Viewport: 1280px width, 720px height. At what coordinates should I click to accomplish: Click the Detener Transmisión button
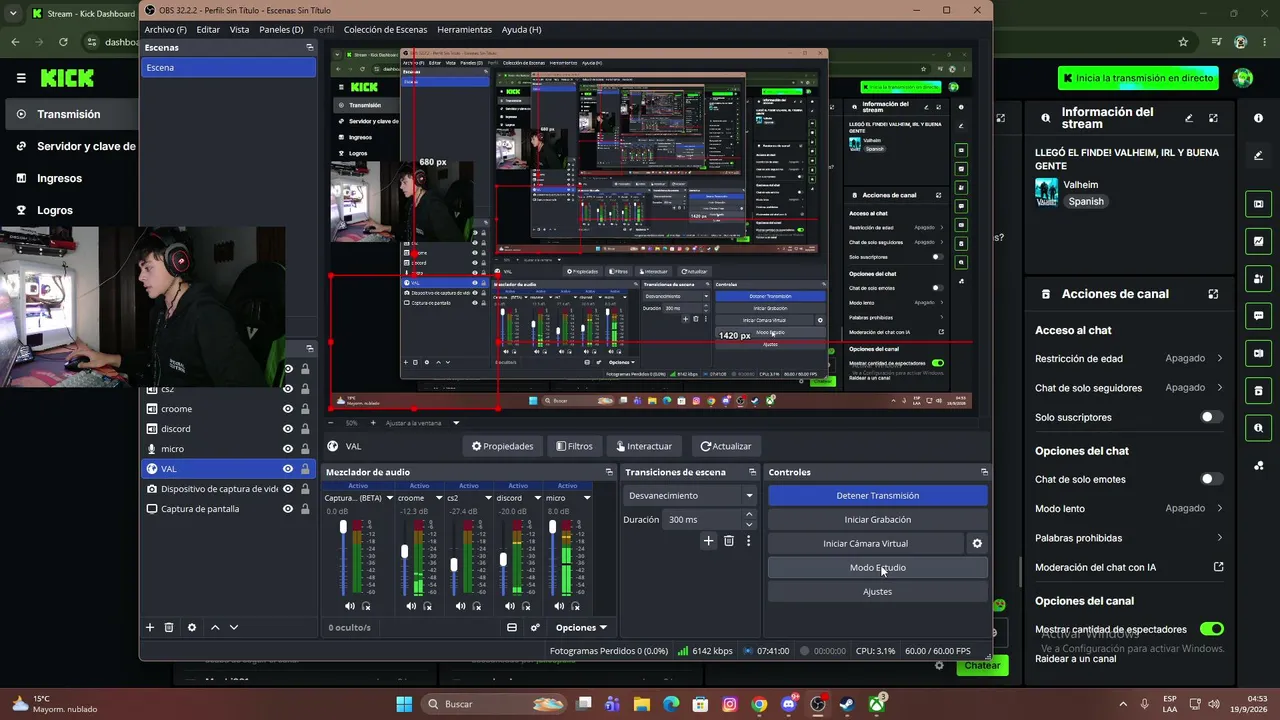coord(877,496)
